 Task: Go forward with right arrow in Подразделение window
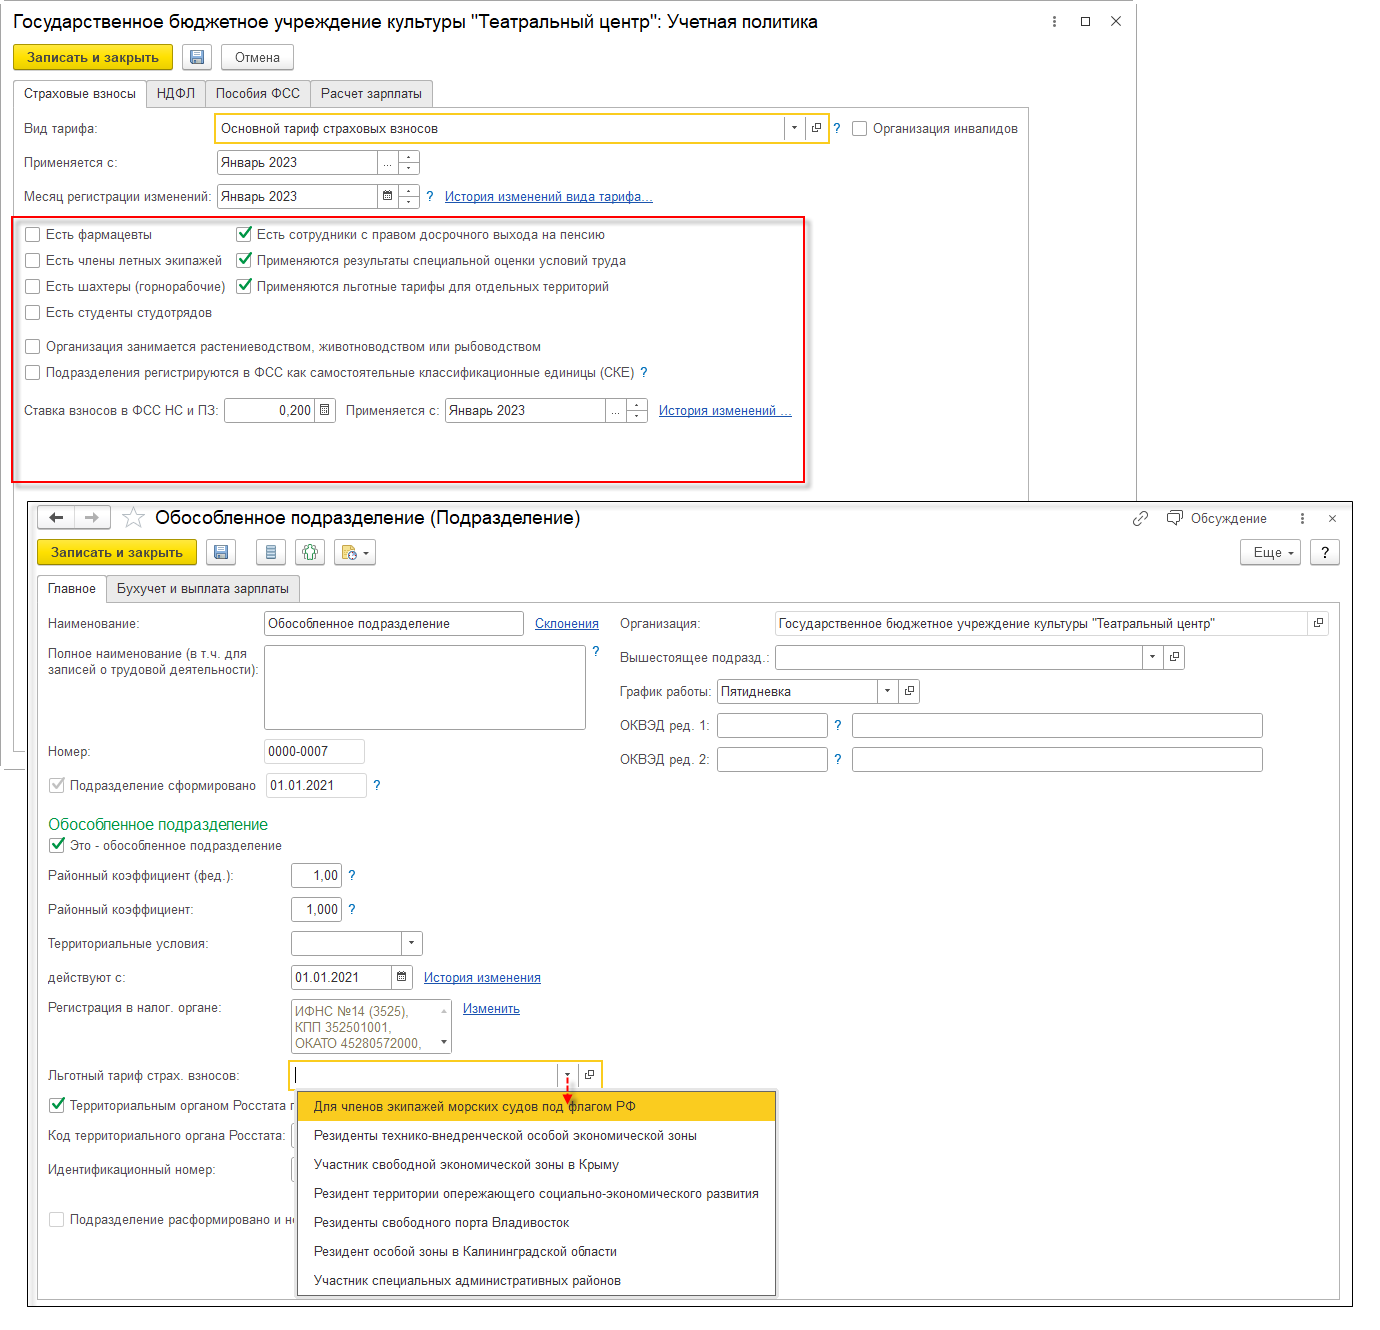coord(92,517)
